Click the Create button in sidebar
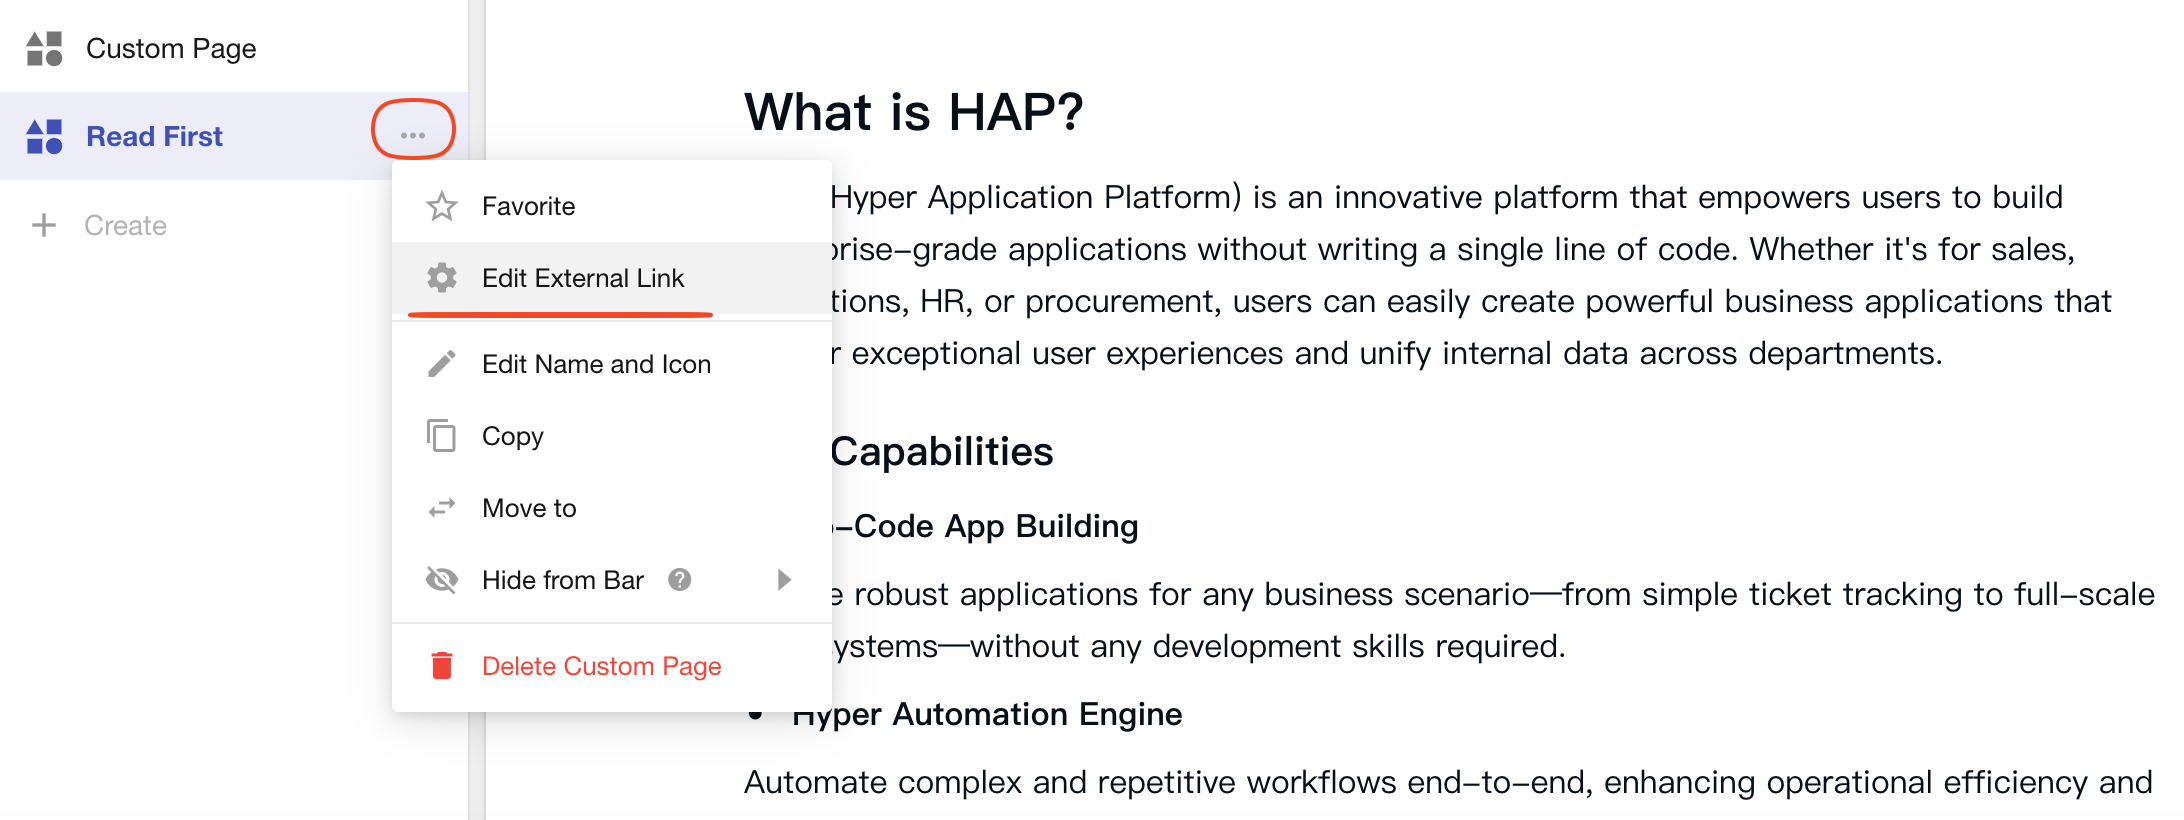 125,225
